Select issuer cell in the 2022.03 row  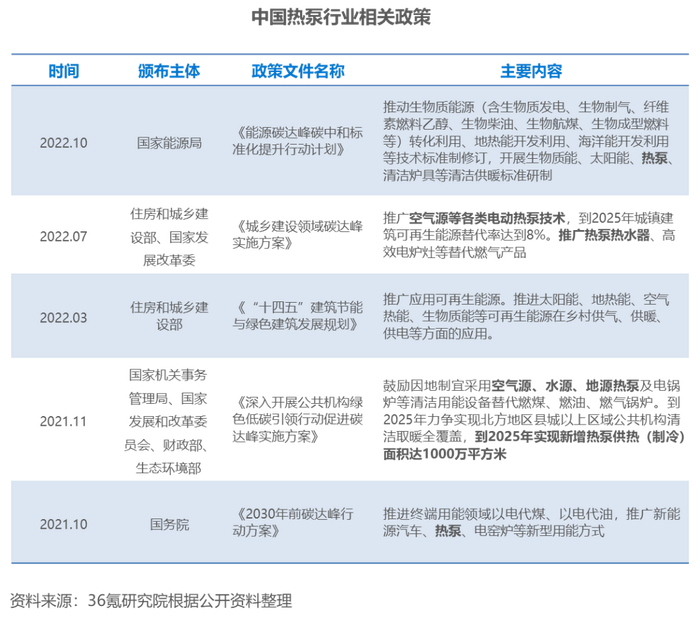[169, 316]
